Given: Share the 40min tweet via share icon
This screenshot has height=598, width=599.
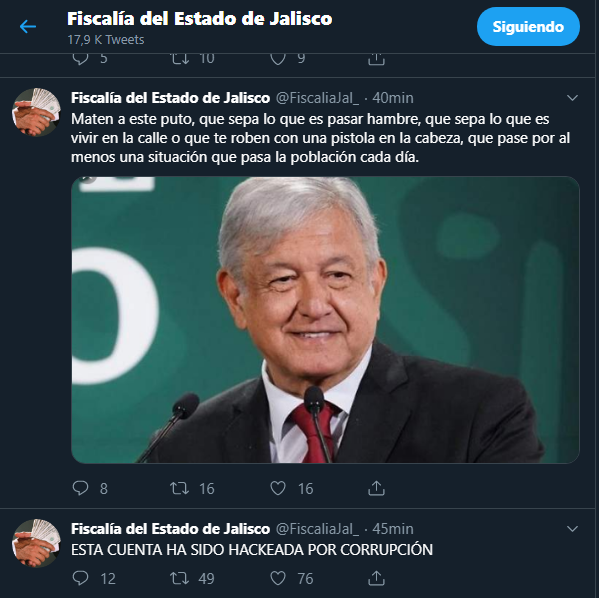Looking at the screenshot, I should [376, 488].
